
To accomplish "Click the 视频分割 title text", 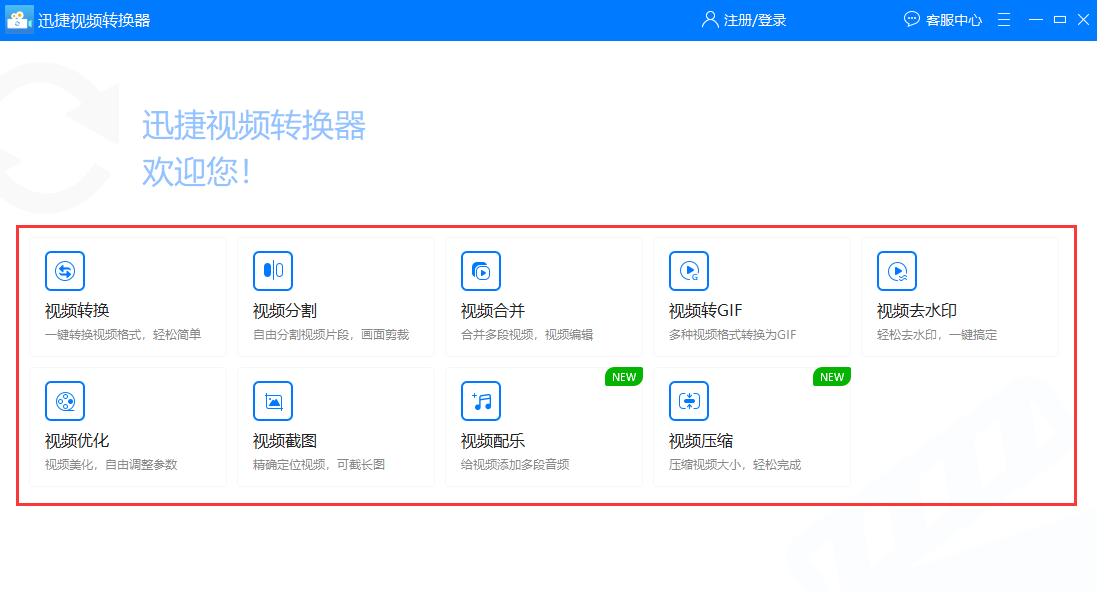I will click(x=285, y=311).
